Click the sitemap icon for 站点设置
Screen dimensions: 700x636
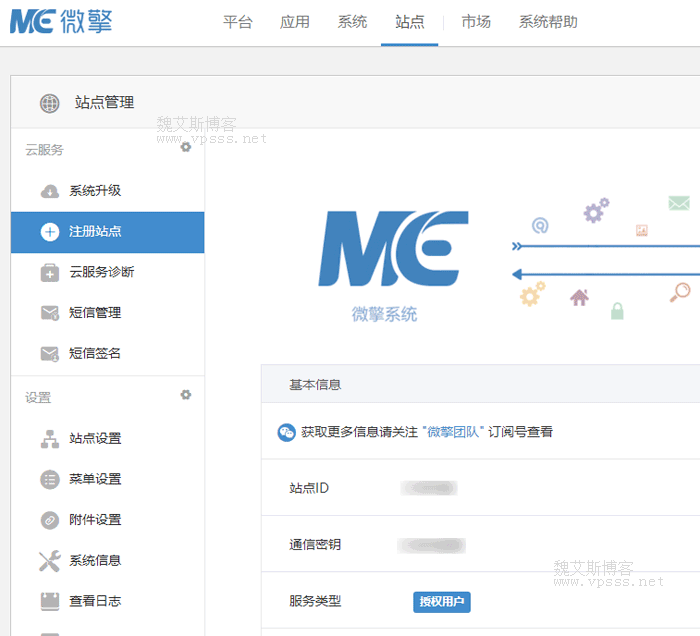click(50, 439)
